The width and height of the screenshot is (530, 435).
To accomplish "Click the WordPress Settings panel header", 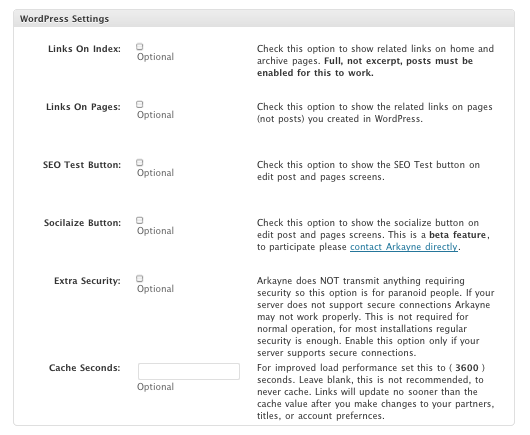I will tap(264, 19).
